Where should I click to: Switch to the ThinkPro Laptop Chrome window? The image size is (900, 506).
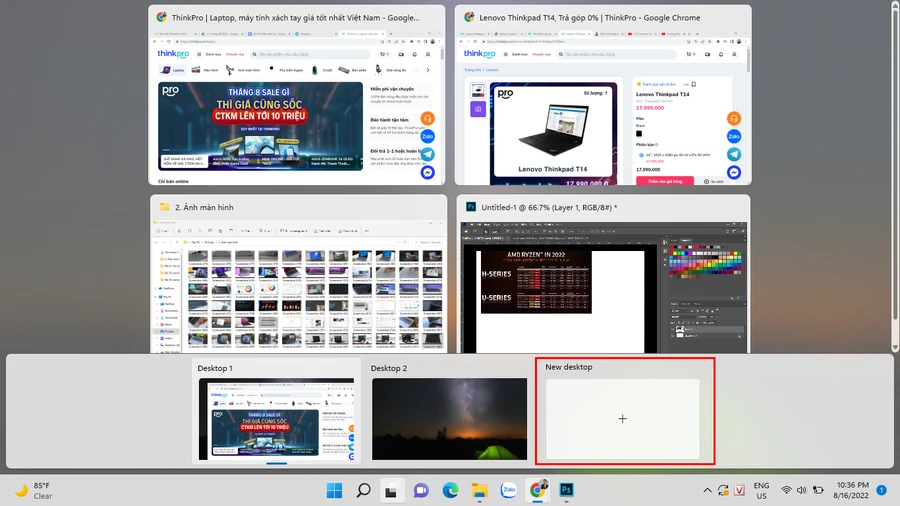click(297, 95)
